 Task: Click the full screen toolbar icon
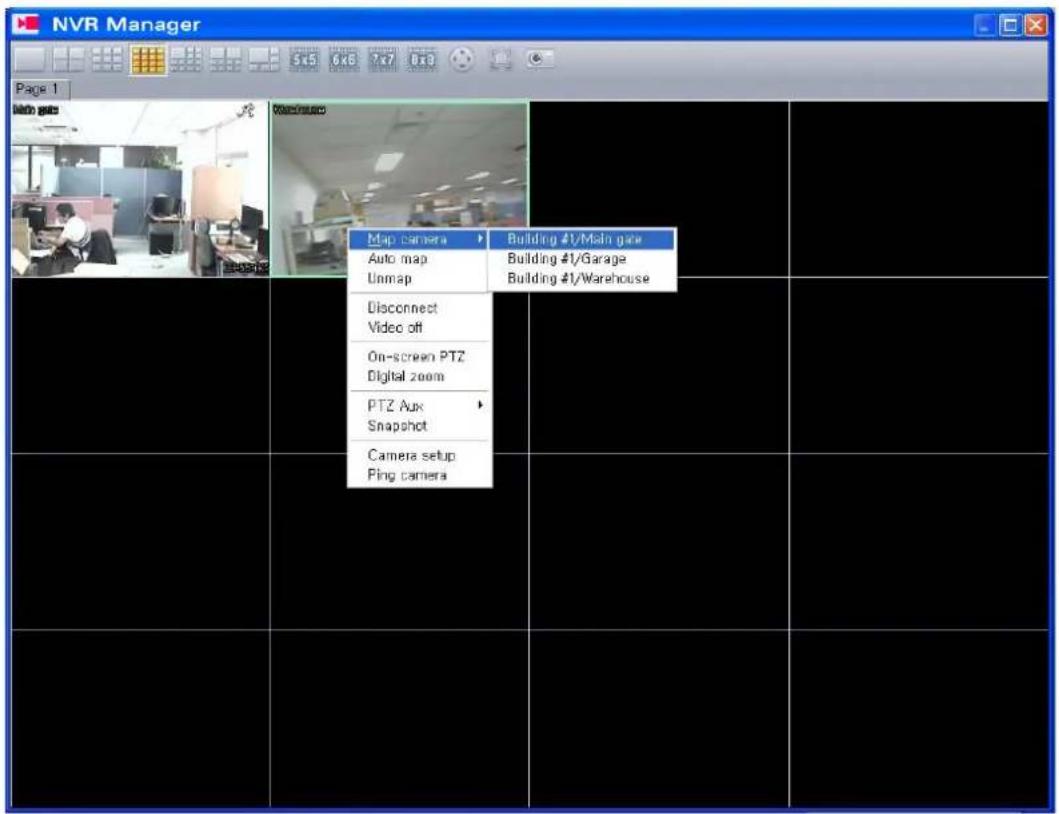(500, 59)
